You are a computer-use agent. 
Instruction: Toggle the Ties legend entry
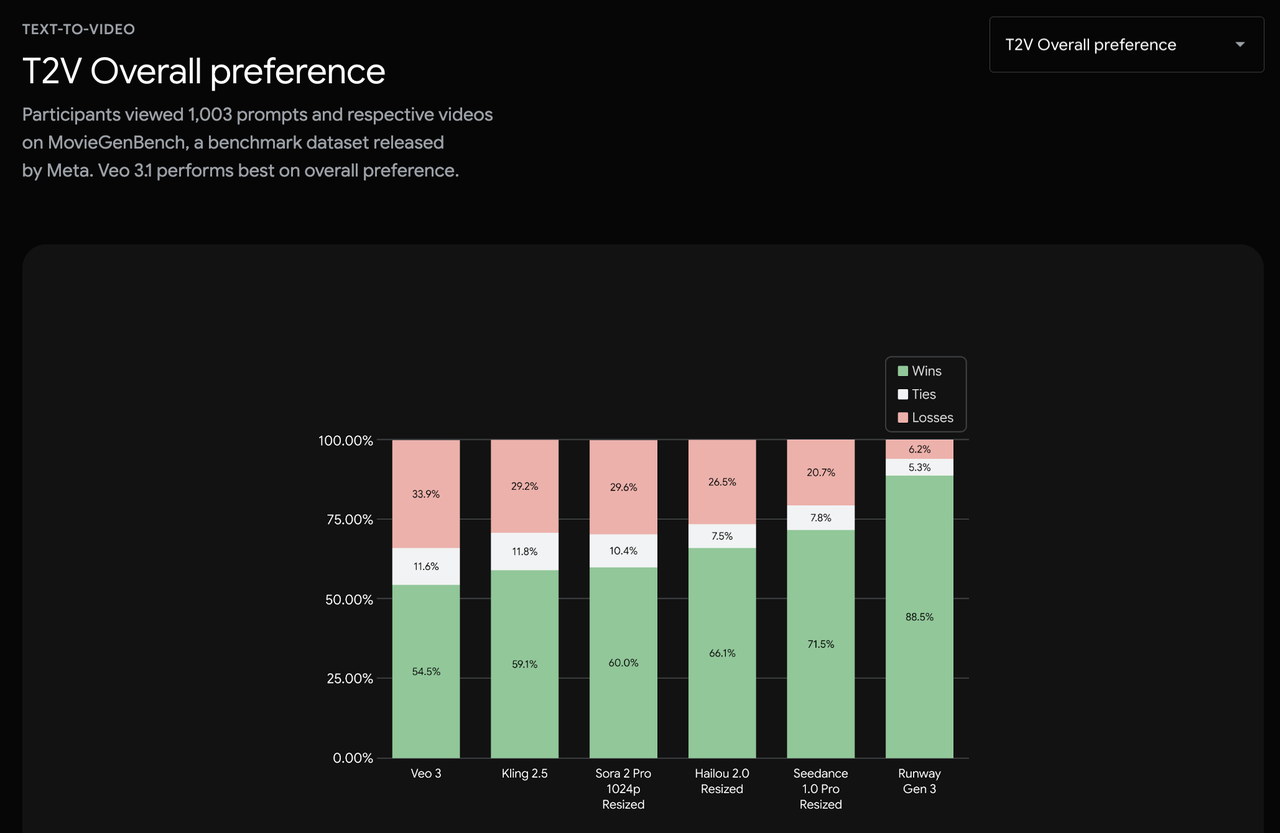(x=923, y=394)
